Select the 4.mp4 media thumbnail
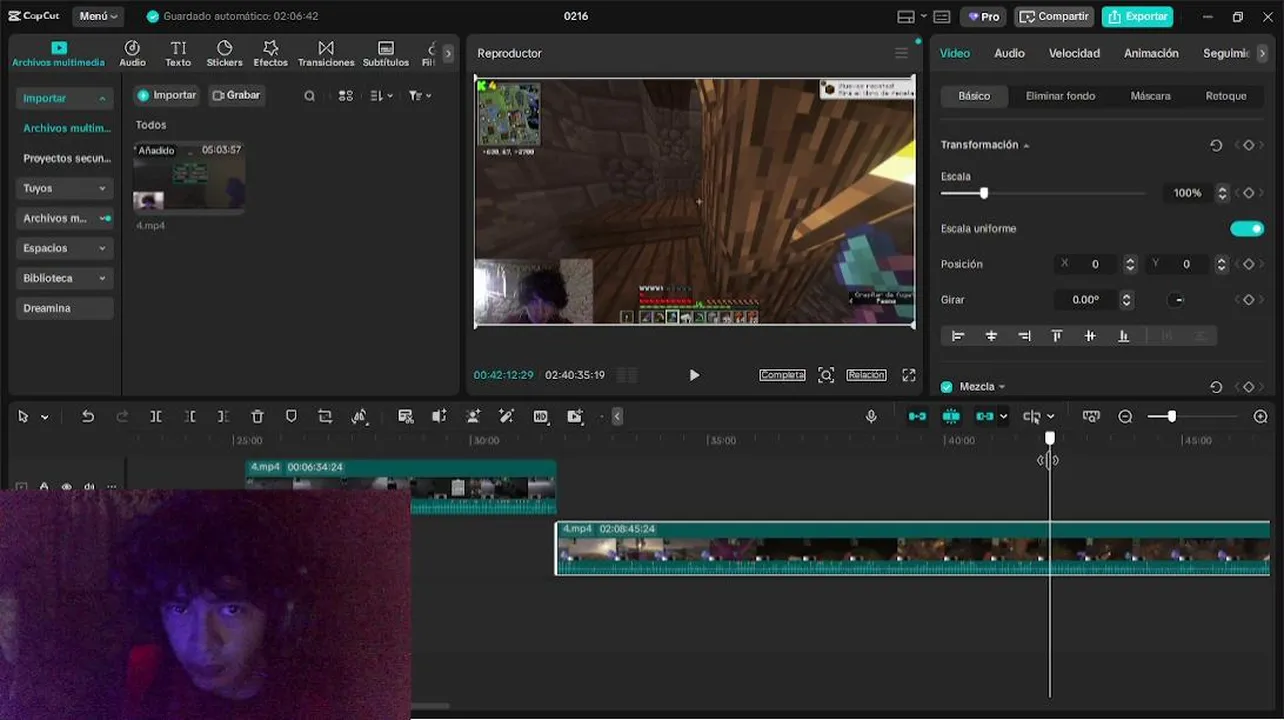 tap(189, 177)
